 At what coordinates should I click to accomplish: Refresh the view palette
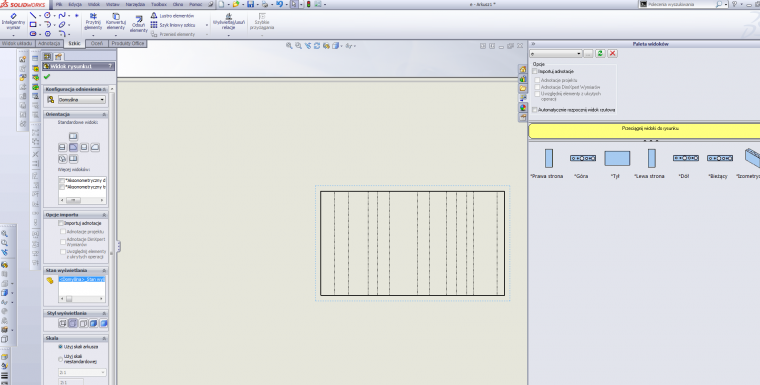pos(600,53)
